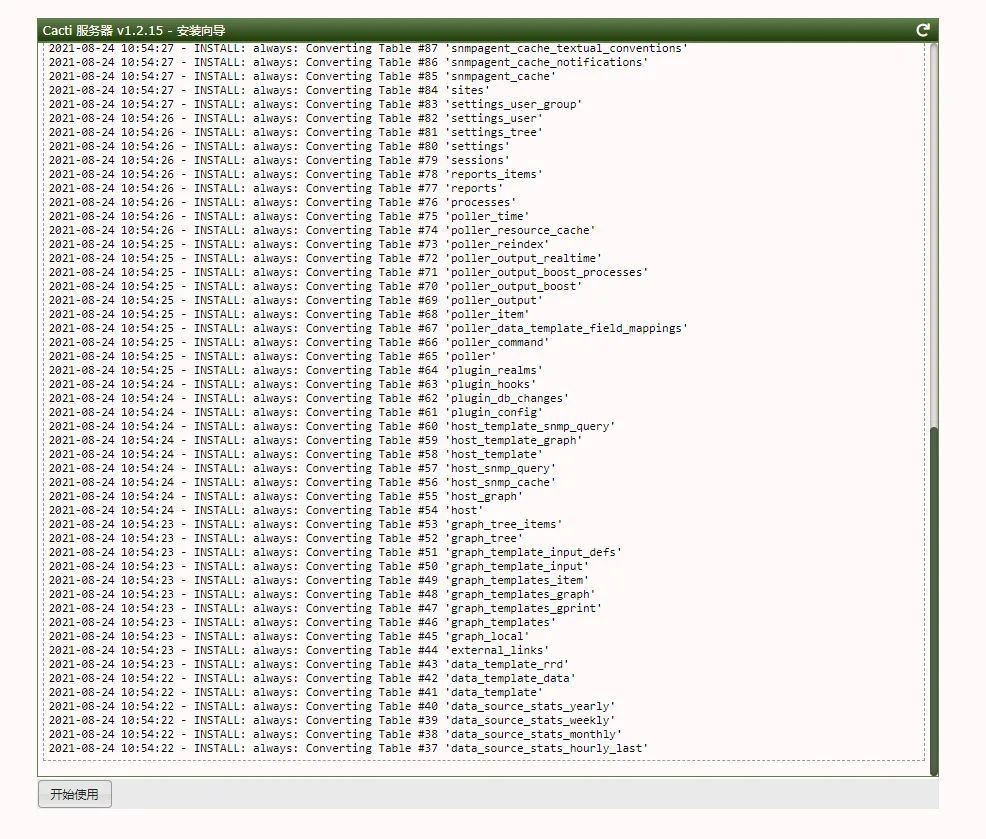Select log line 'host_template_snmp_query'
Screen dimensions: 986x839
[331, 426]
